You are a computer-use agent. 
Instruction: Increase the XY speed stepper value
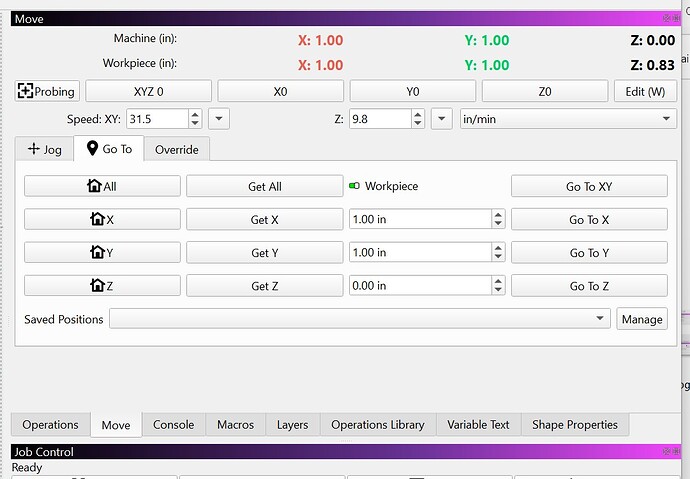[x=195, y=114]
